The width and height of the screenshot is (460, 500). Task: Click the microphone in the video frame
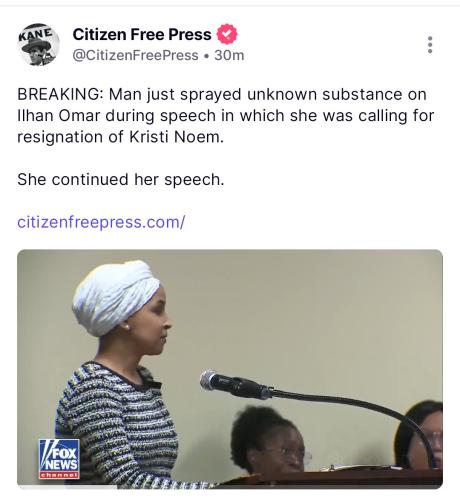click(235, 385)
